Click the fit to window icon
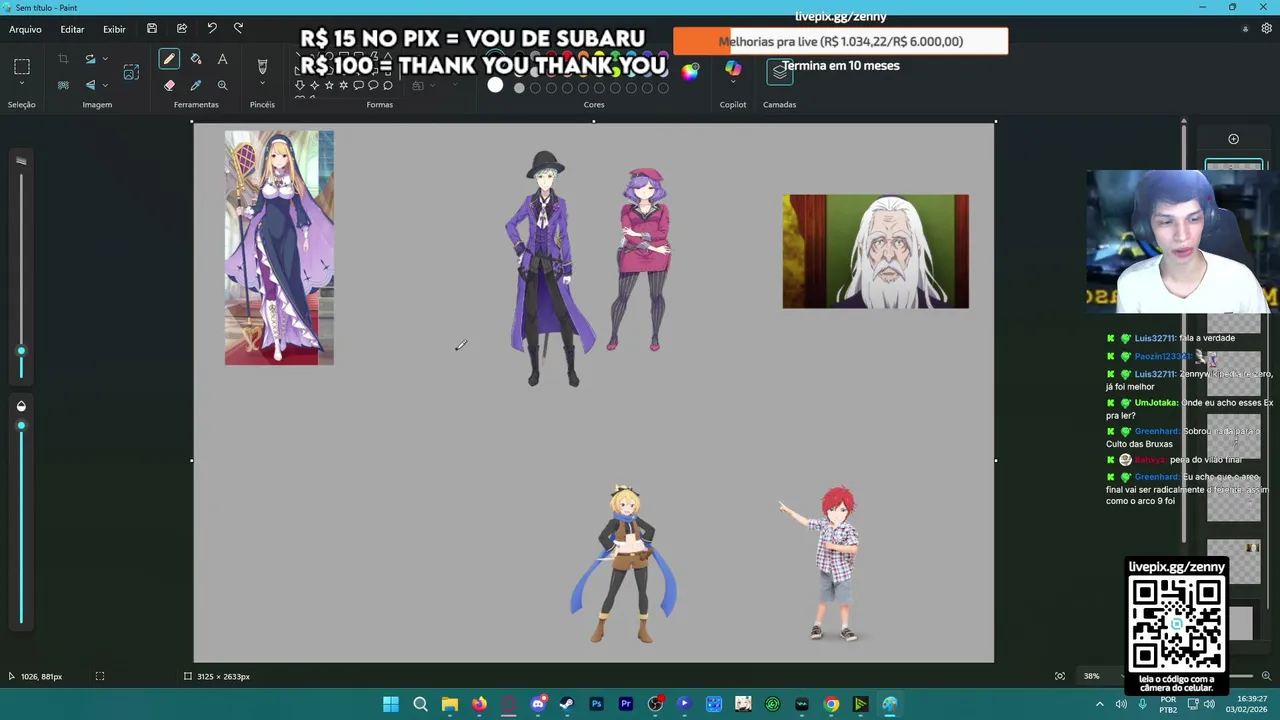 point(1060,676)
